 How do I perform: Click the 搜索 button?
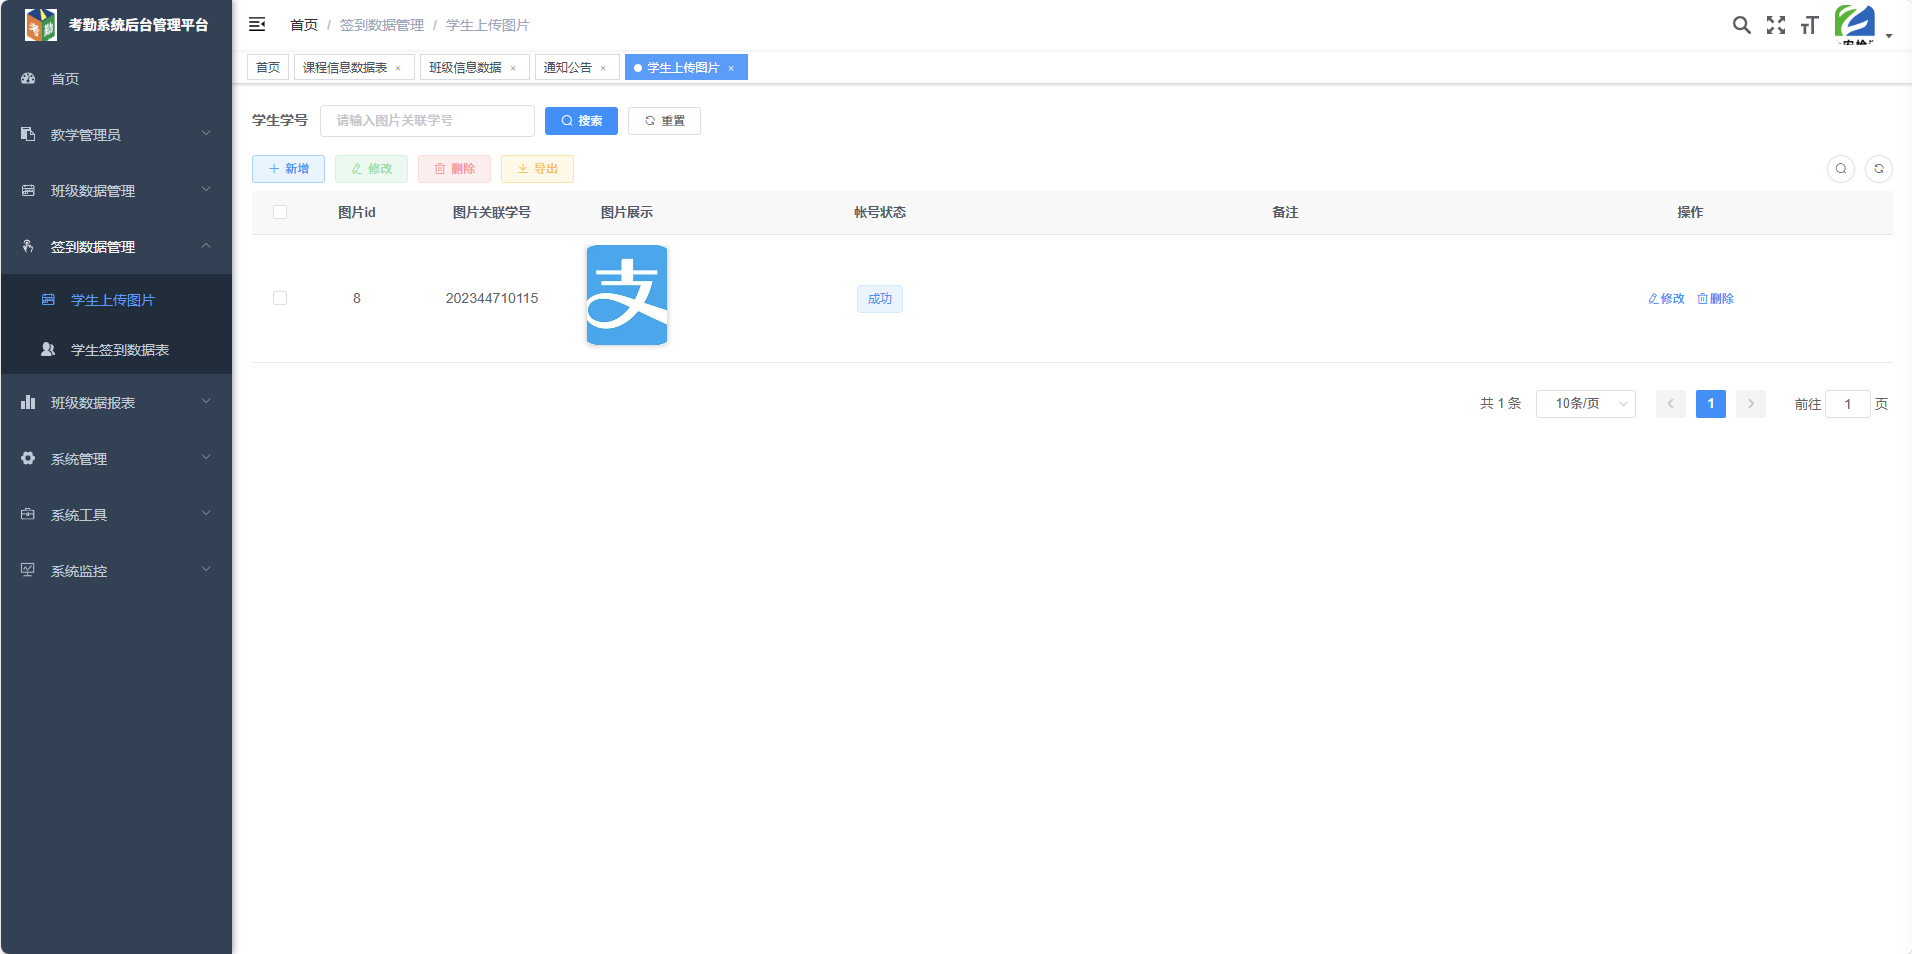pyautogui.click(x=581, y=121)
